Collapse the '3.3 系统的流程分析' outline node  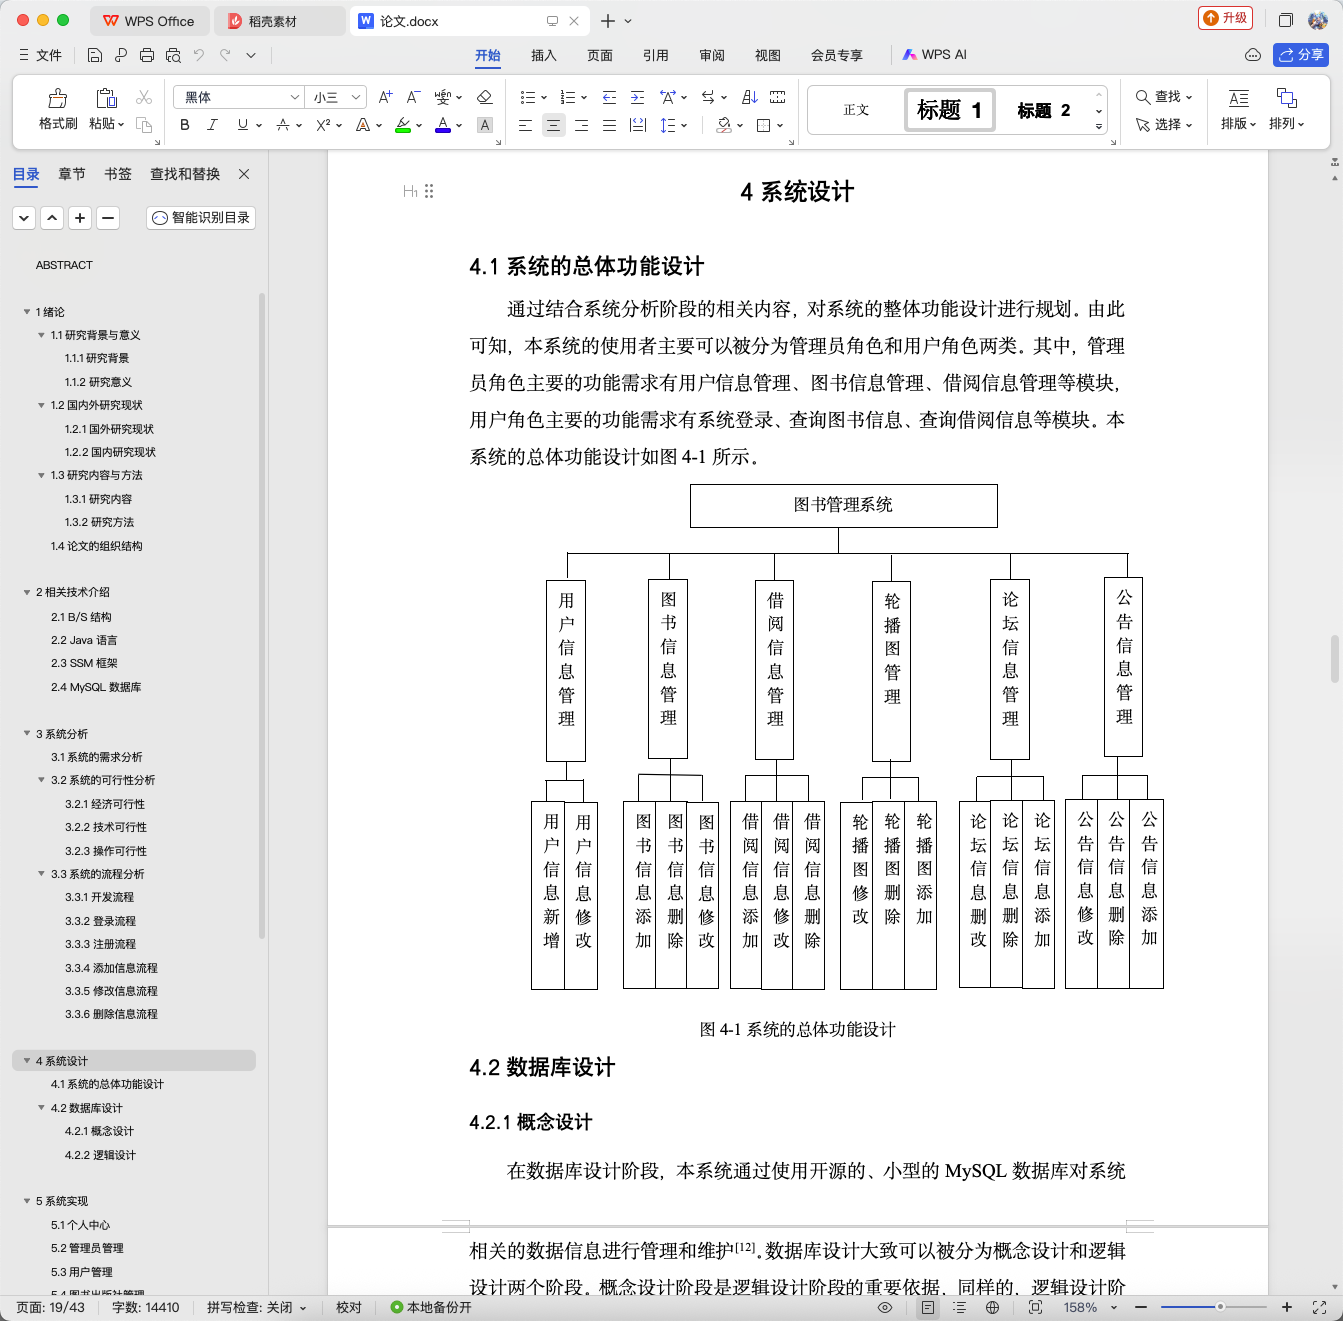click(x=41, y=874)
